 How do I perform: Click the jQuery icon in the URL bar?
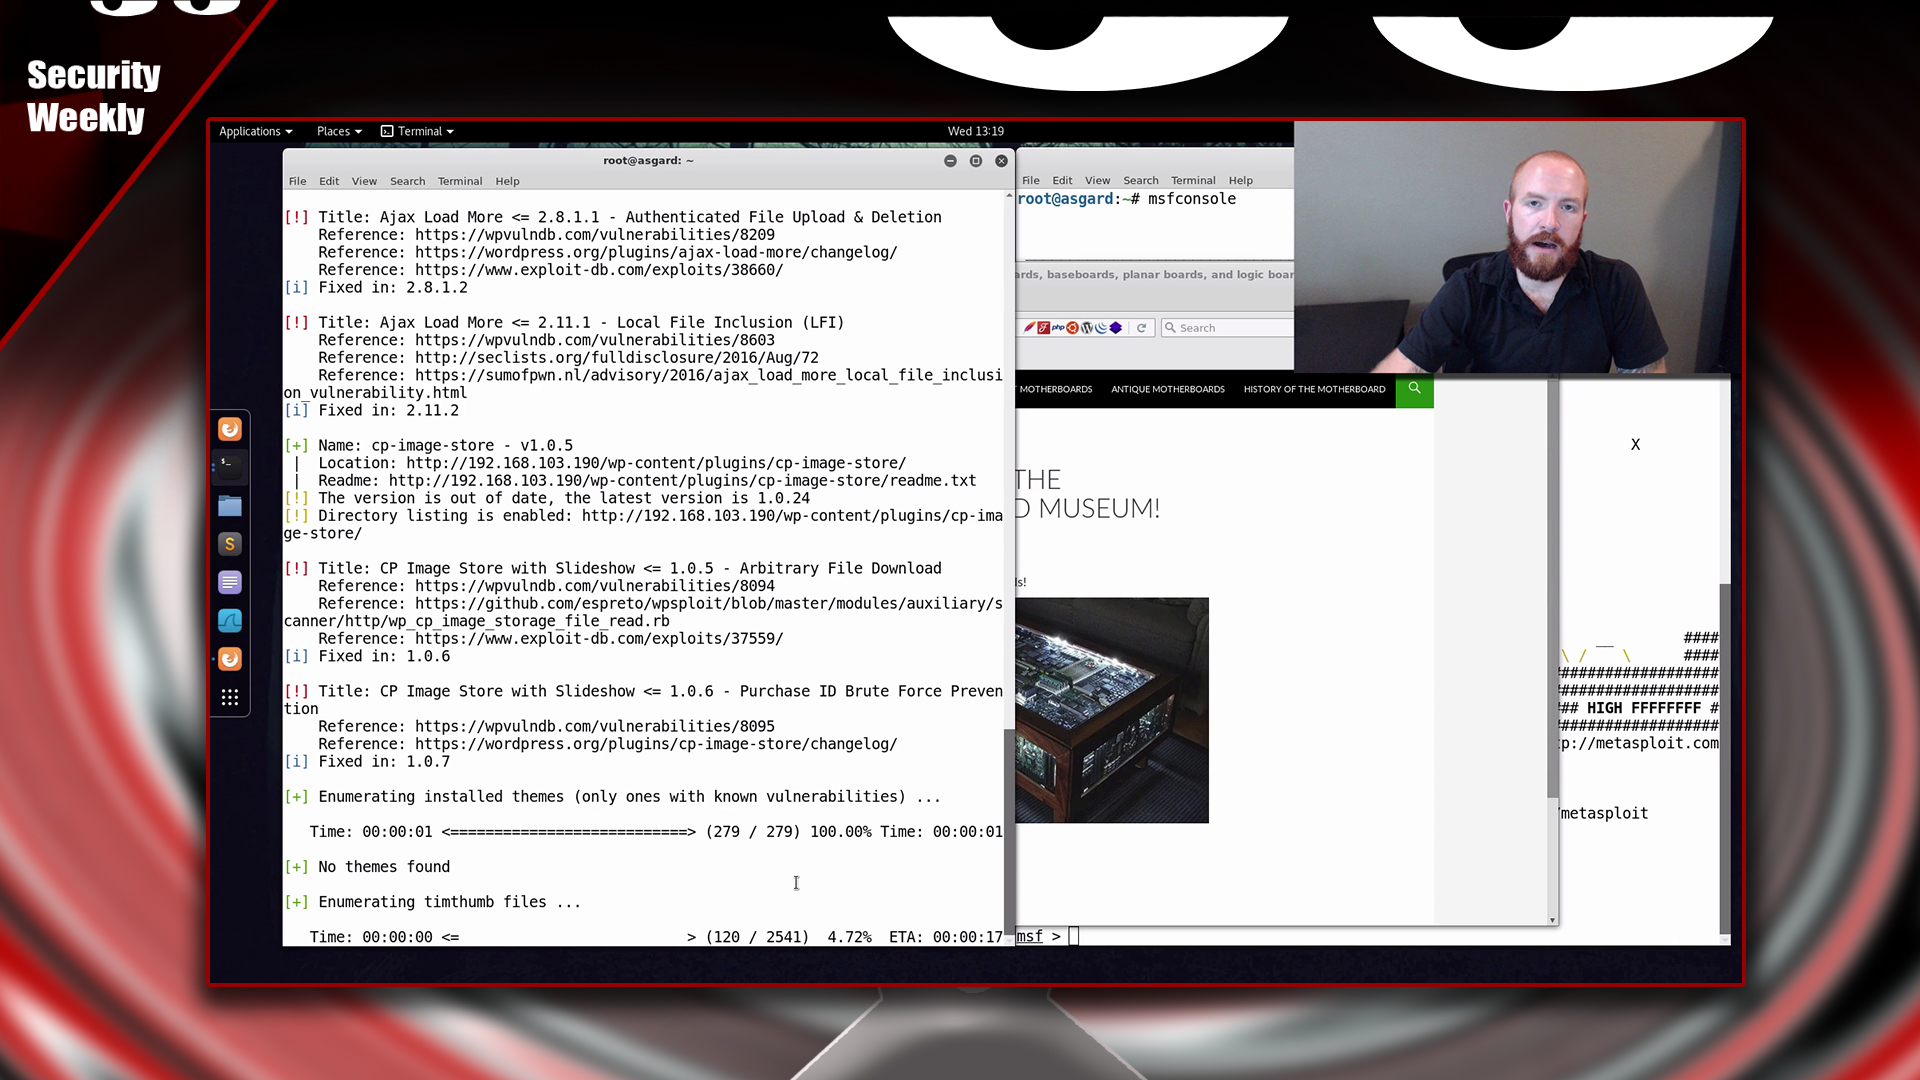click(x=1101, y=328)
